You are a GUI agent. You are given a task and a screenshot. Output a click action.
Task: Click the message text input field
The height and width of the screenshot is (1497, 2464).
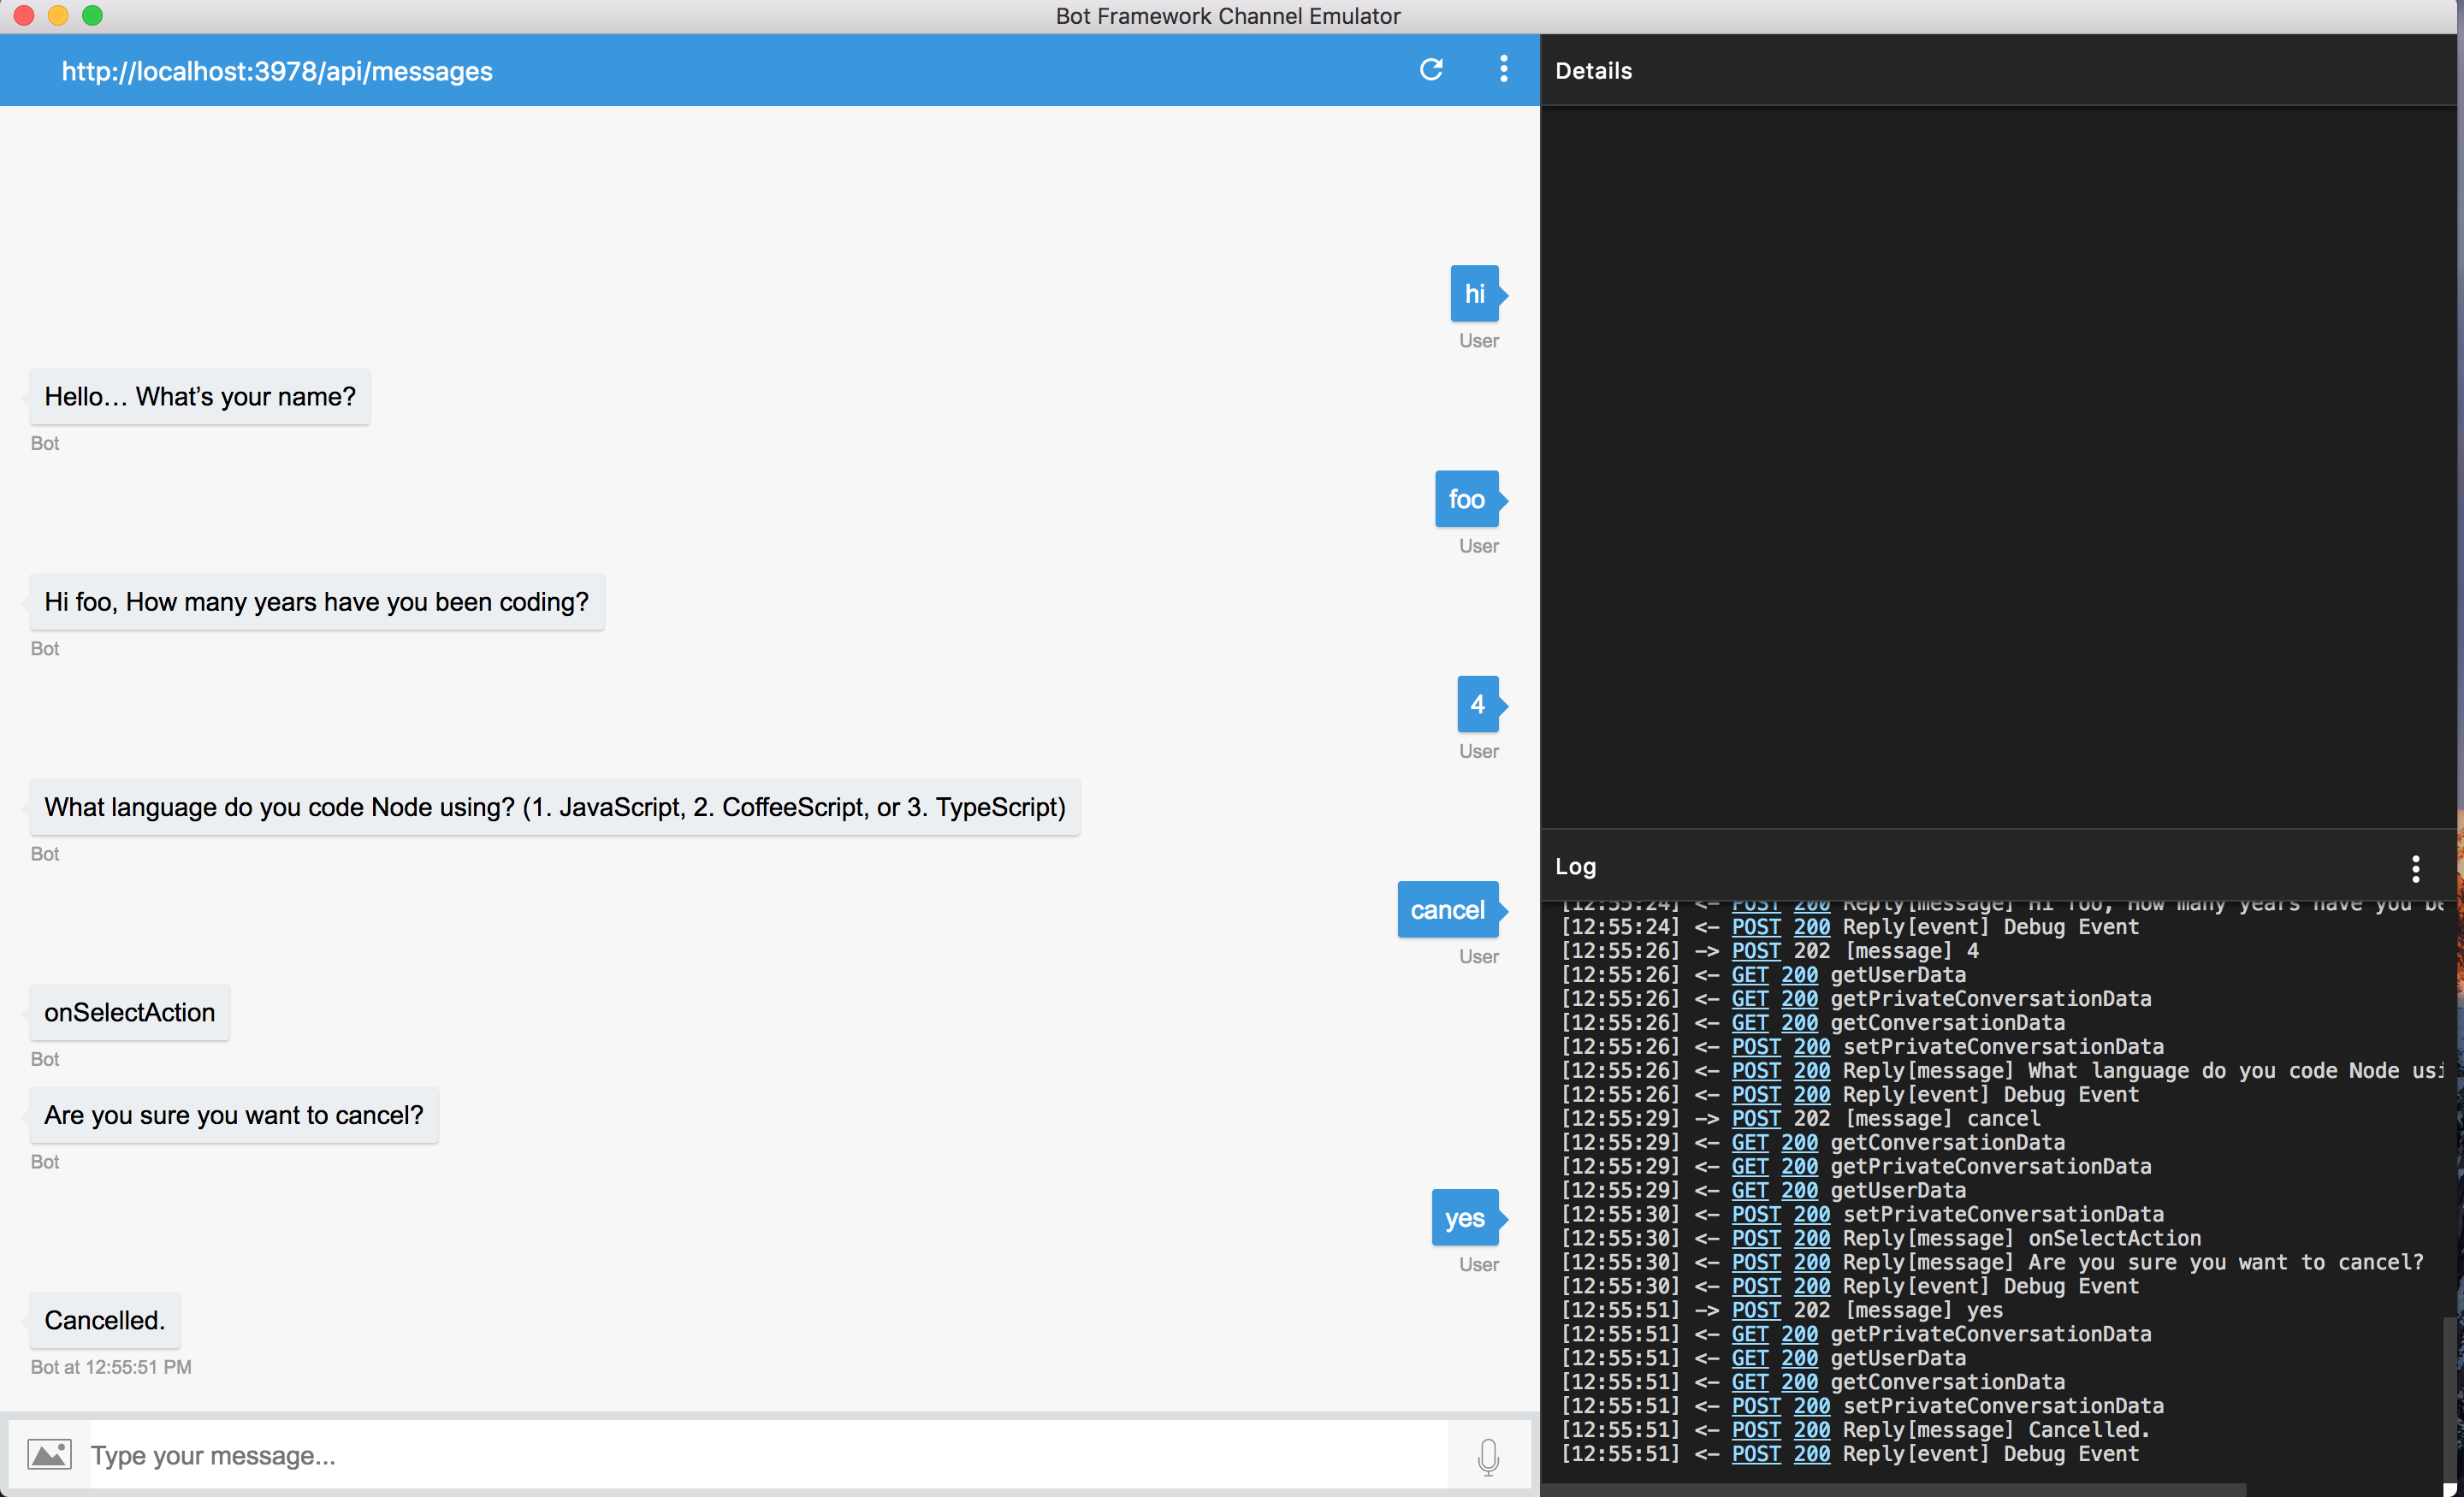(760, 1455)
